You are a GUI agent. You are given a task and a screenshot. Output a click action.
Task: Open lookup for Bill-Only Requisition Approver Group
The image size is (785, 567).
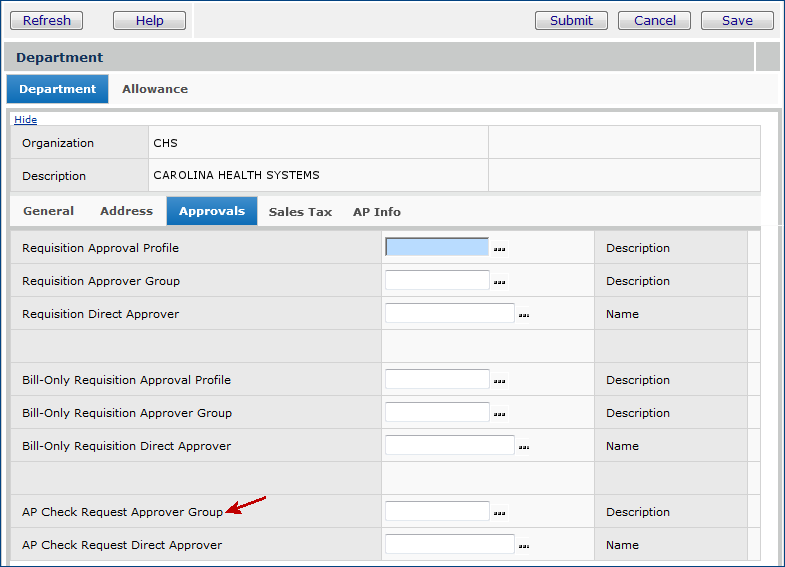coord(499,413)
